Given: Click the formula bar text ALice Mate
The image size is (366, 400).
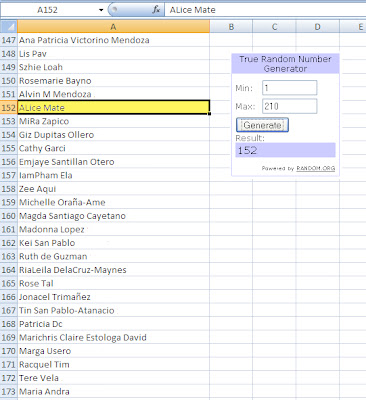Looking at the screenshot, I should click(192, 10).
